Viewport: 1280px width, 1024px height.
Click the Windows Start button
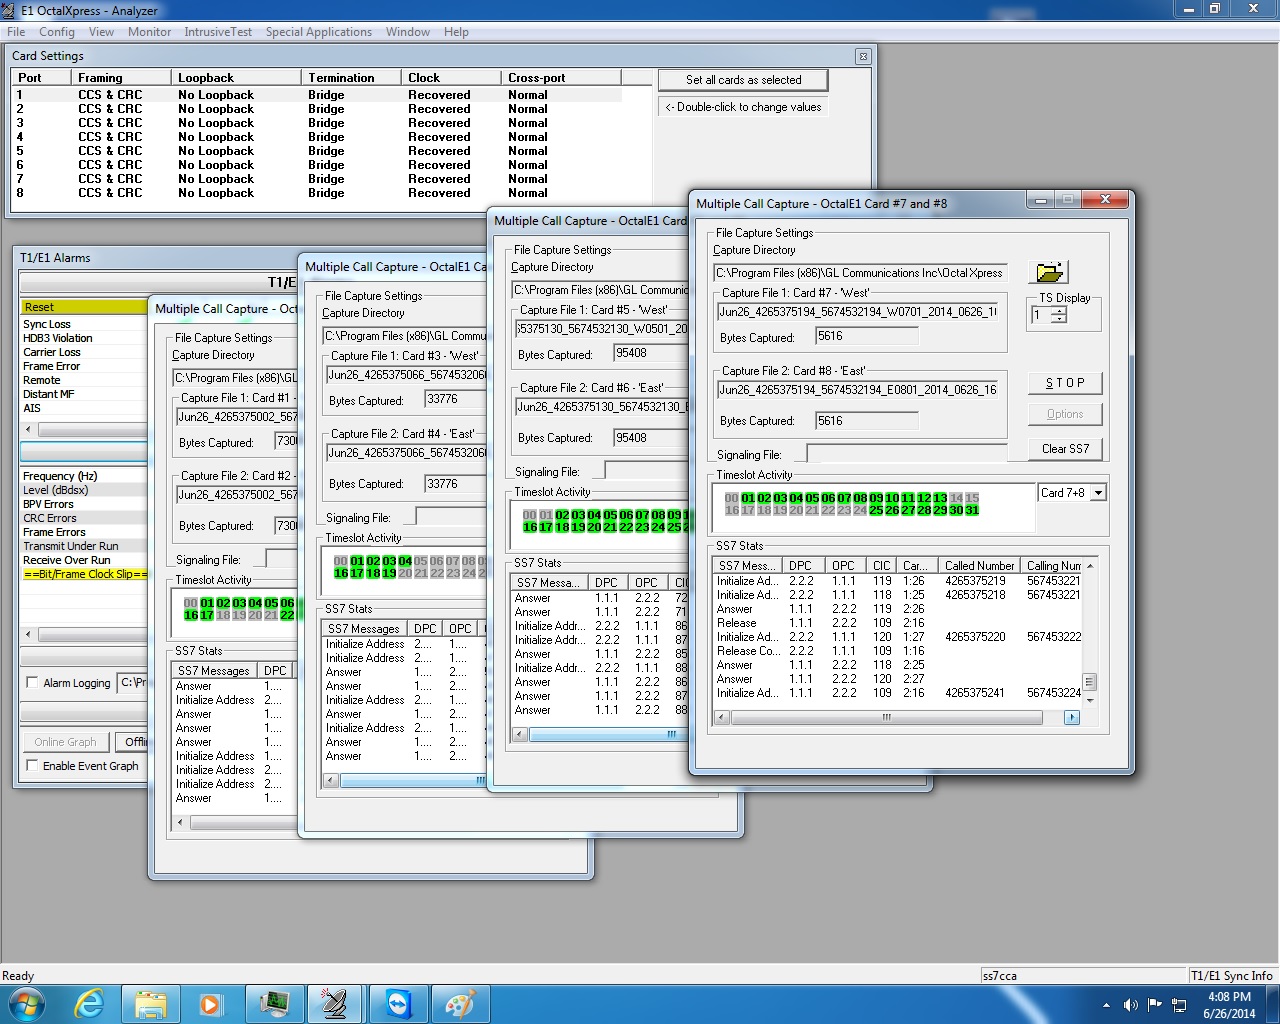pyautogui.click(x=27, y=1003)
